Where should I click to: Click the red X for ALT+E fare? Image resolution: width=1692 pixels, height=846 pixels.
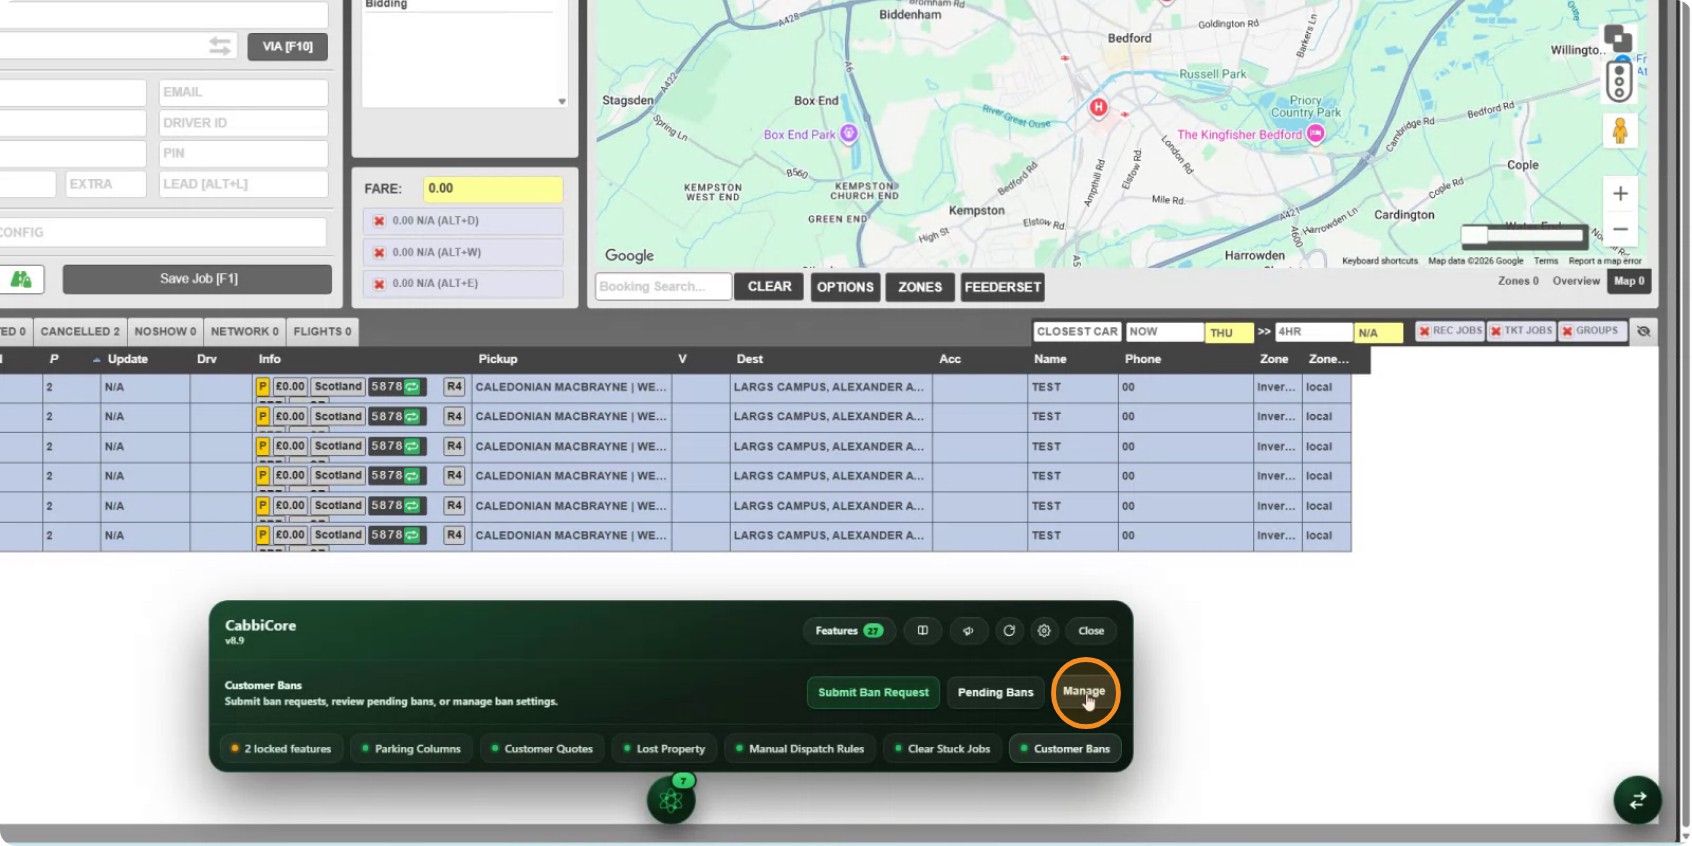click(379, 284)
